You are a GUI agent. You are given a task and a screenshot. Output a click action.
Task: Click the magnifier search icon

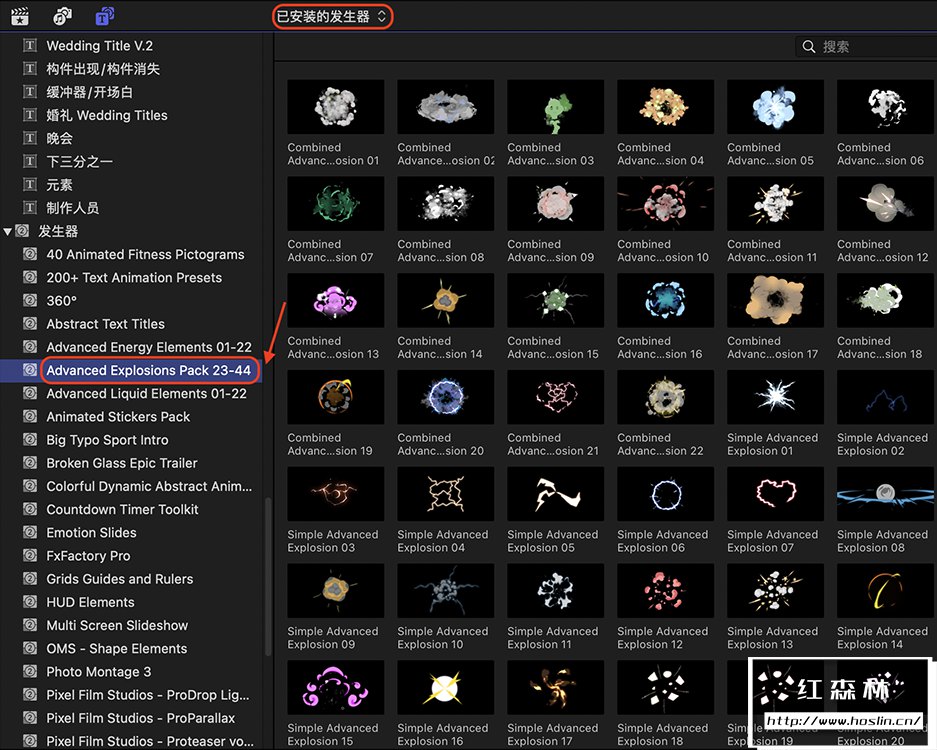(809, 47)
